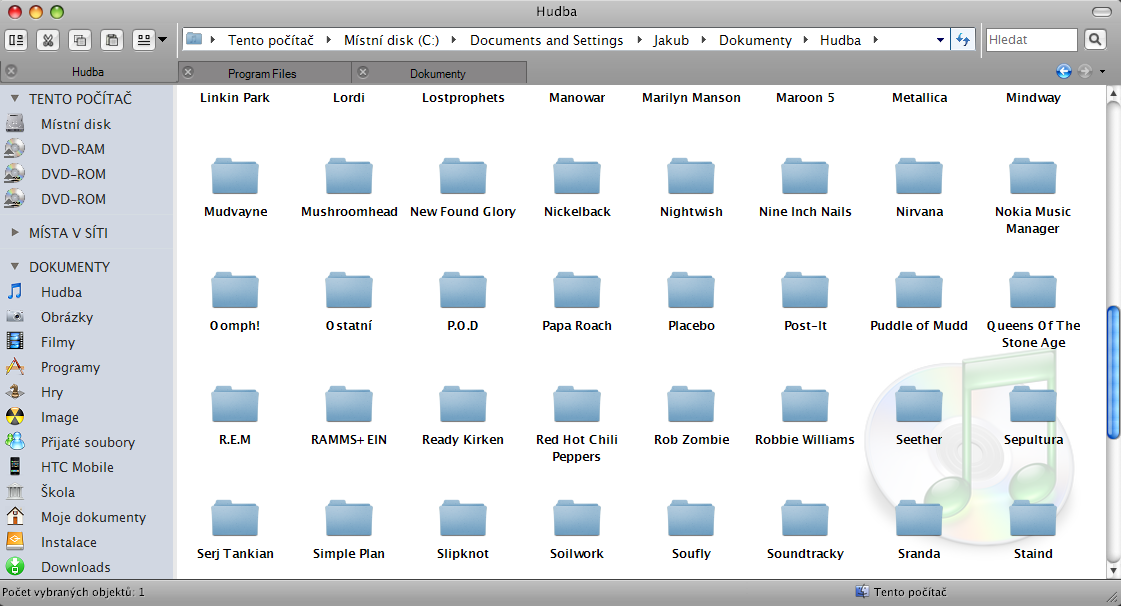
Task: Go to Dokumenty in the breadcrumb
Action: point(755,40)
